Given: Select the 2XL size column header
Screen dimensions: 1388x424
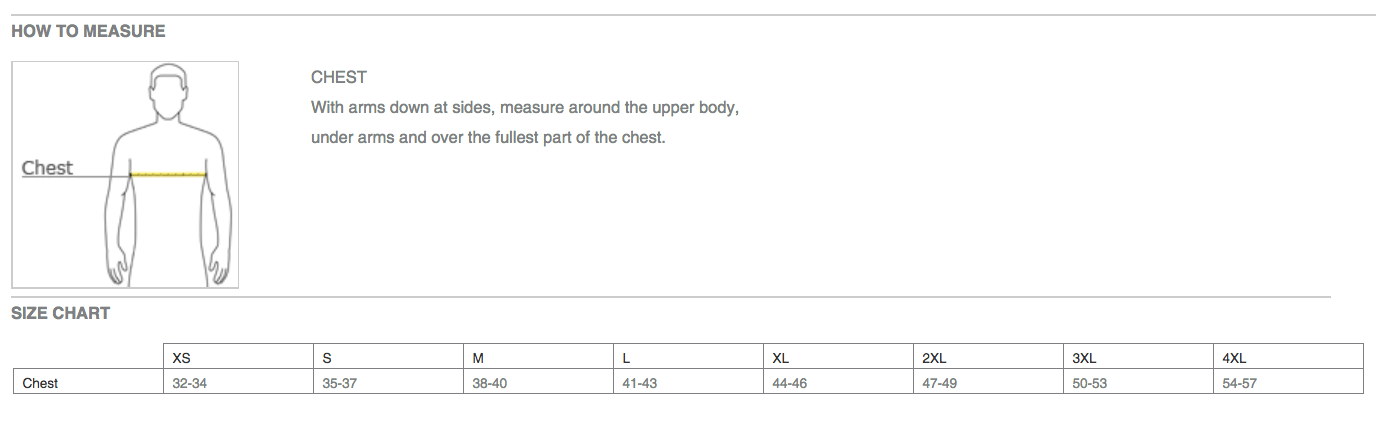Looking at the screenshot, I should tap(988, 357).
